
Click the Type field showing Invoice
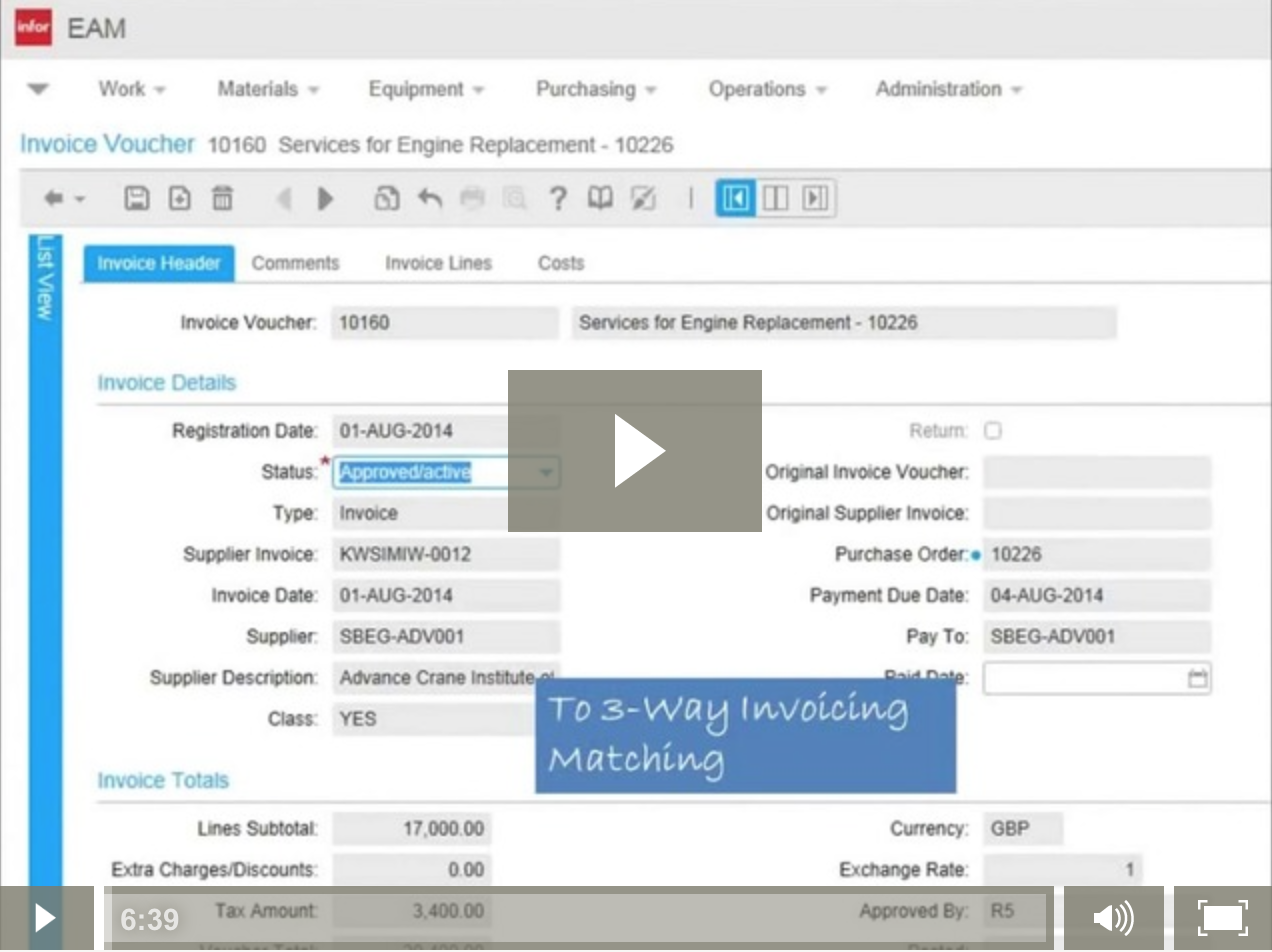click(x=446, y=513)
